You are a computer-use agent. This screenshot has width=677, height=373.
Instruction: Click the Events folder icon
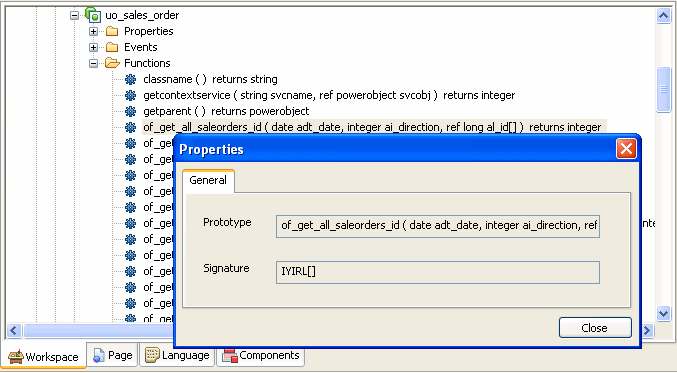pyautogui.click(x=112, y=47)
